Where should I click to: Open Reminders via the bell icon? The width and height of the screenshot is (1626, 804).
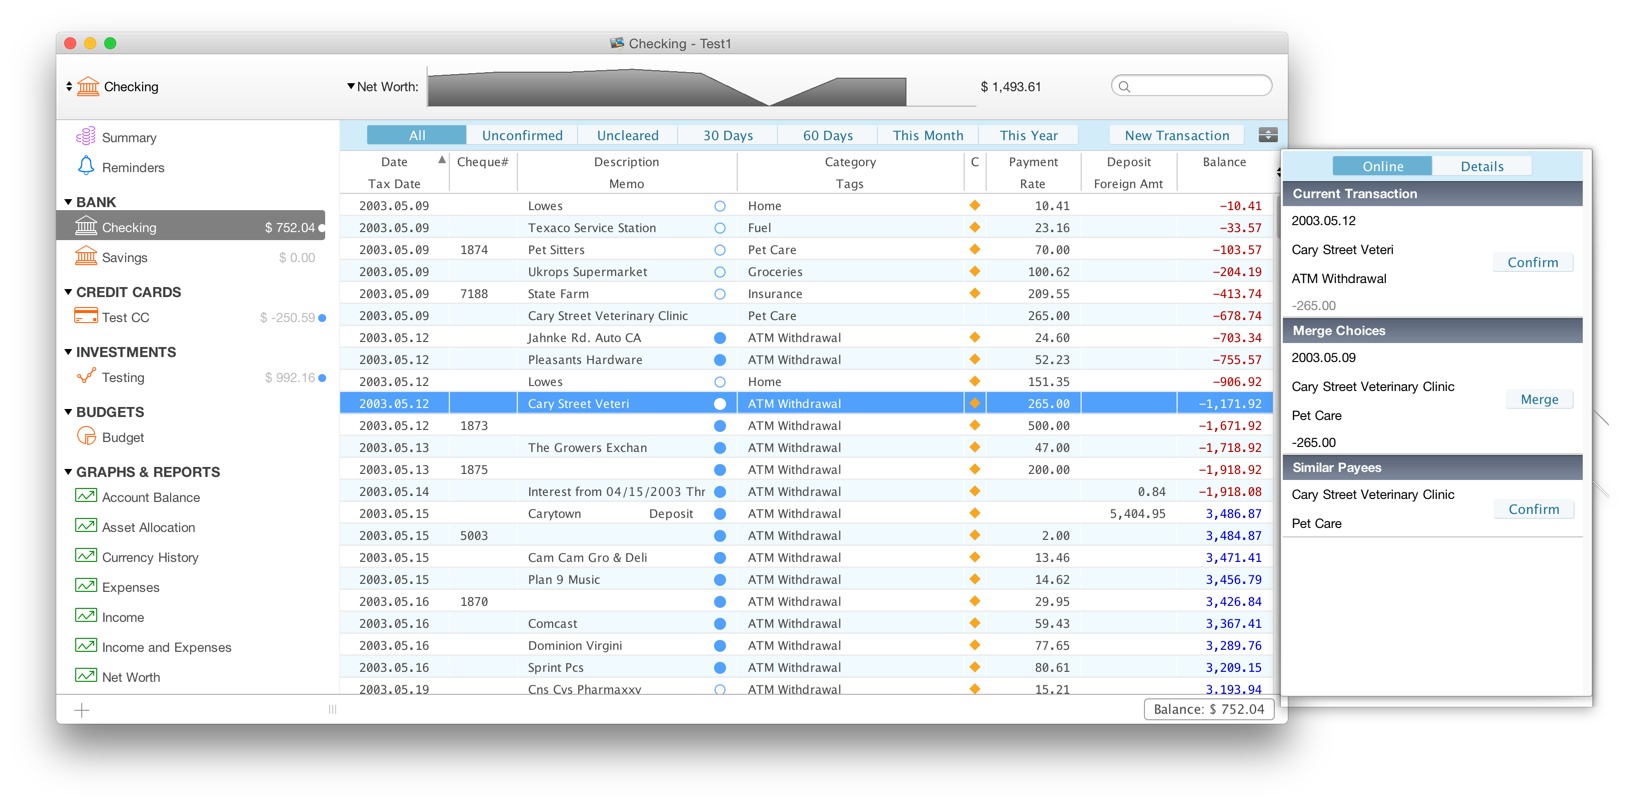click(x=86, y=166)
